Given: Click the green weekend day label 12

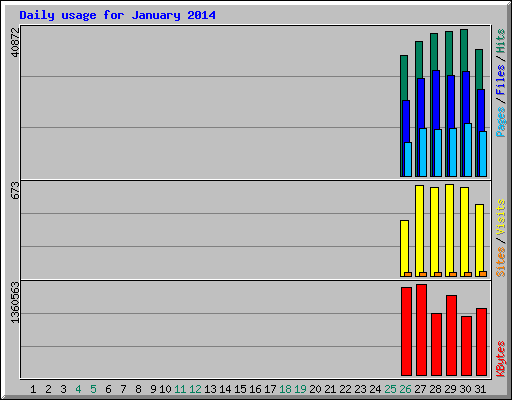Looking at the screenshot, I should (x=195, y=389).
